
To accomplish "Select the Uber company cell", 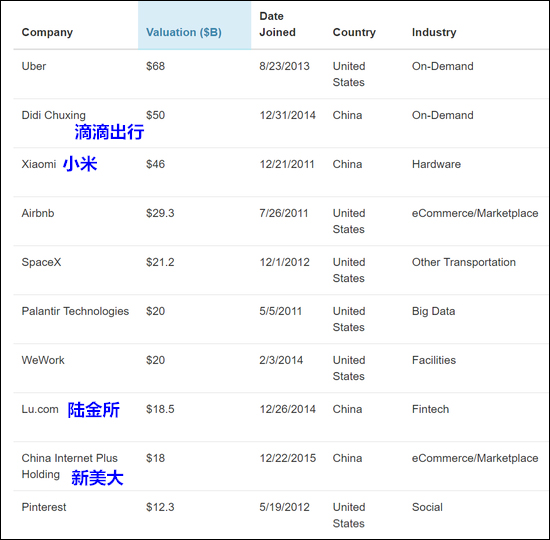I will pyautogui.click(x=34, y=66).
